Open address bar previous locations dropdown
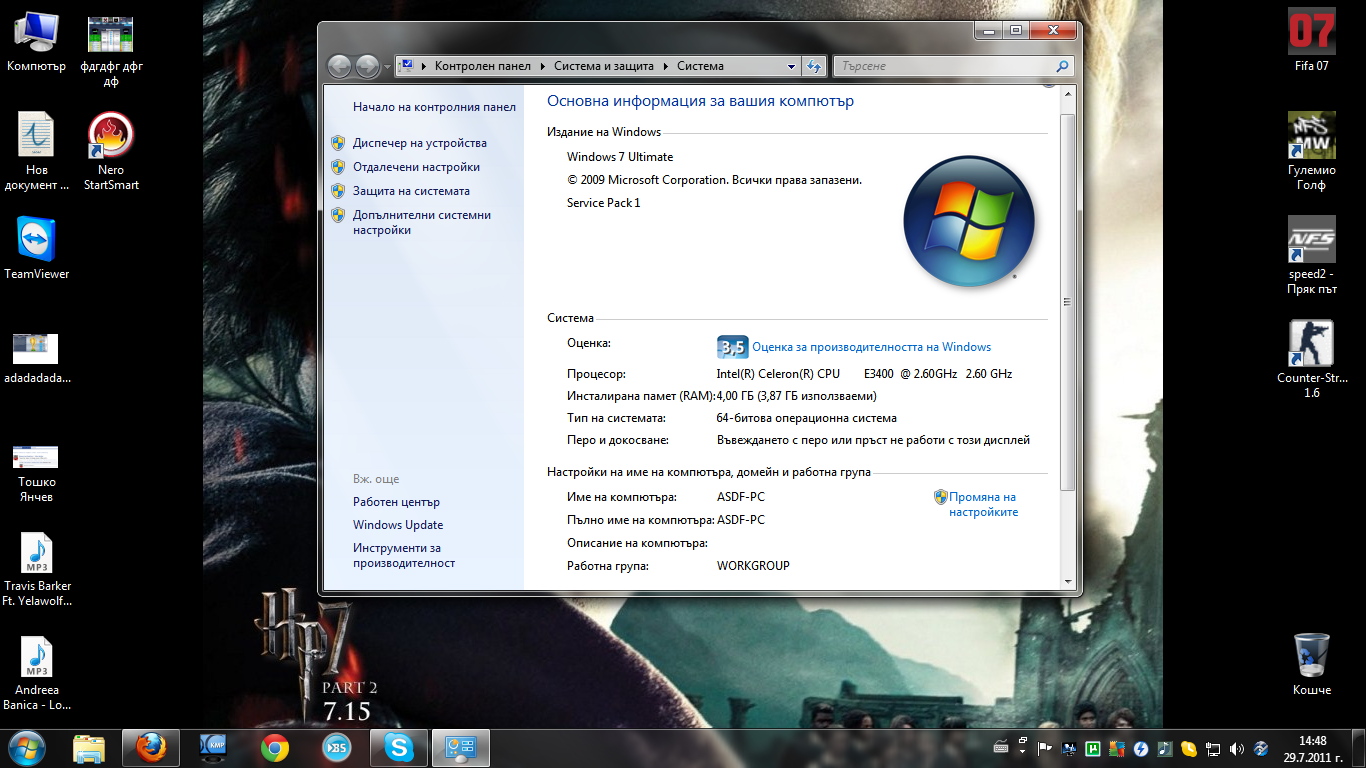1366x768 pixels. point(791,66)
